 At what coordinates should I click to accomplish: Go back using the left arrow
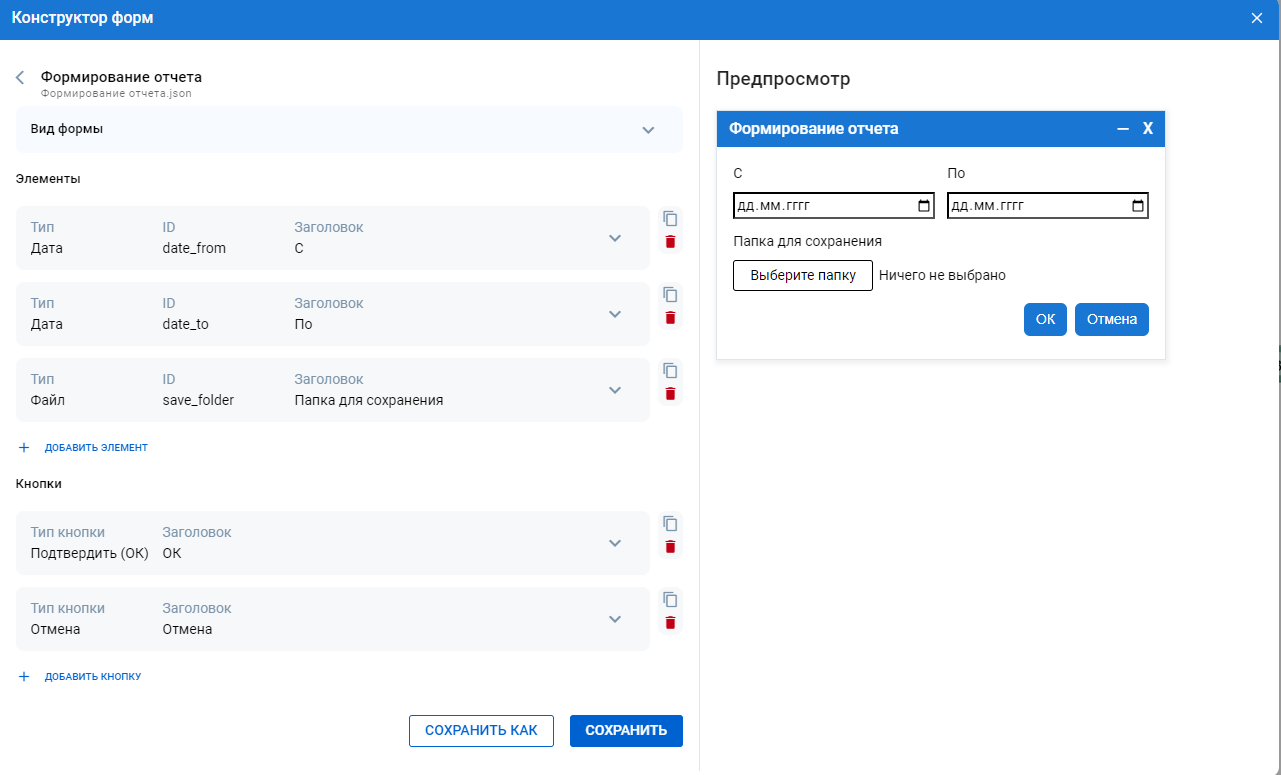20,78
